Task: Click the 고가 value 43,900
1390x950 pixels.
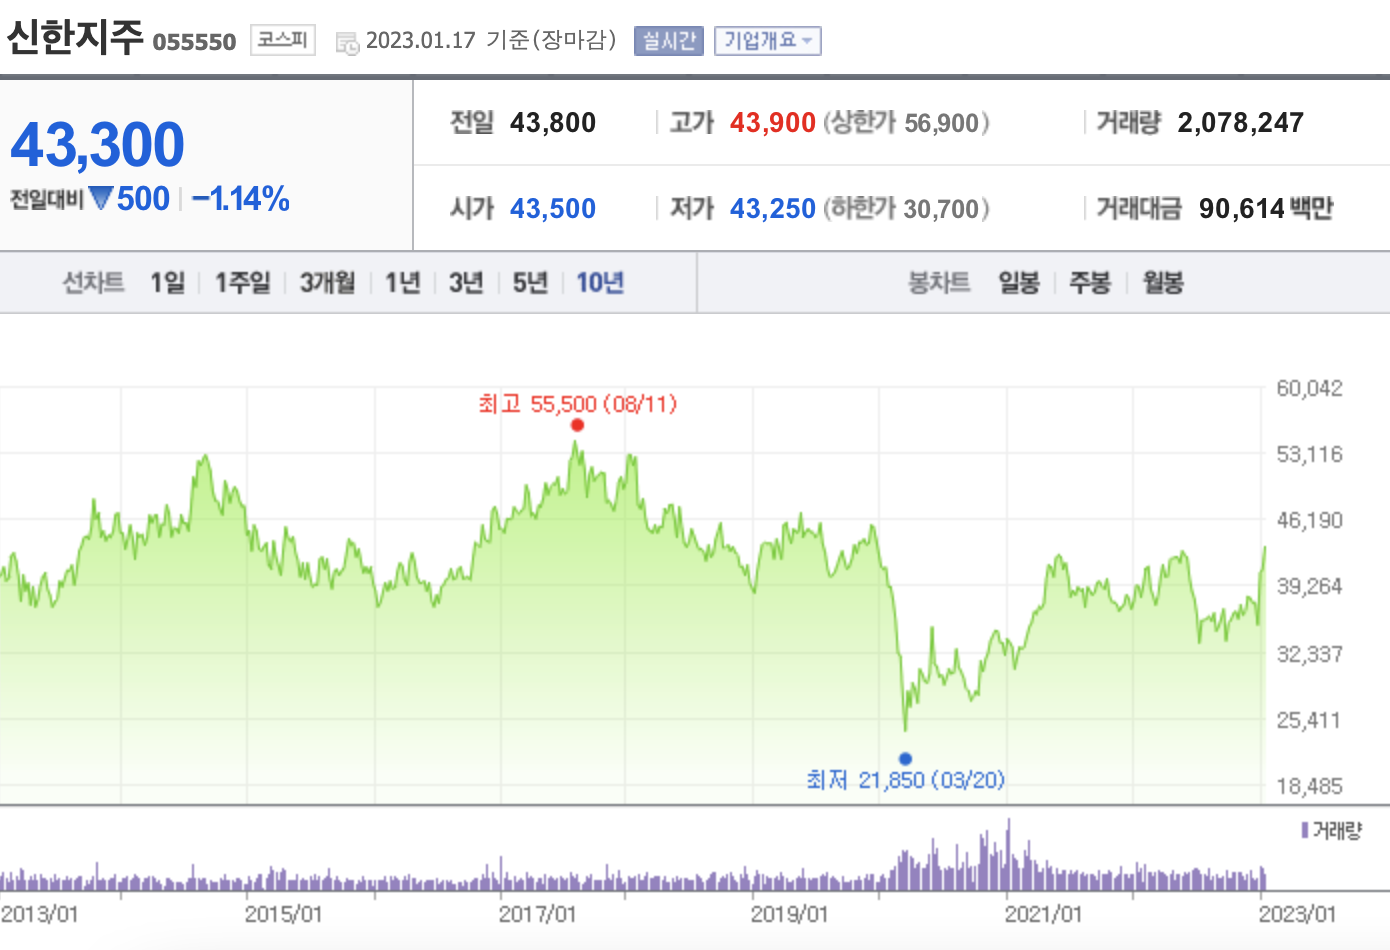Action: pyautogui.click(x=773, y=123)
